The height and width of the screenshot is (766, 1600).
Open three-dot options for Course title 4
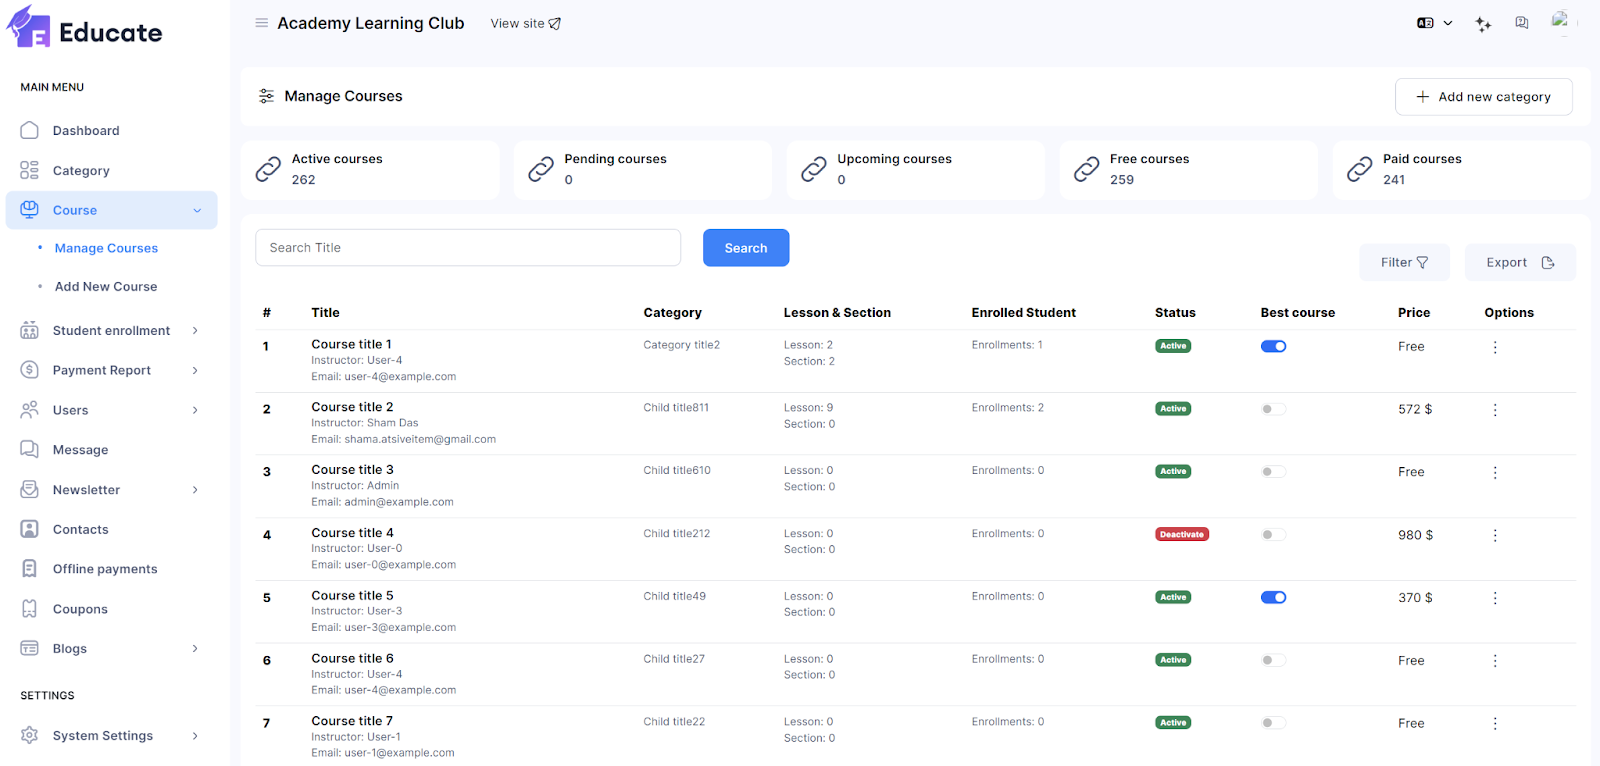coord(1495,535)
